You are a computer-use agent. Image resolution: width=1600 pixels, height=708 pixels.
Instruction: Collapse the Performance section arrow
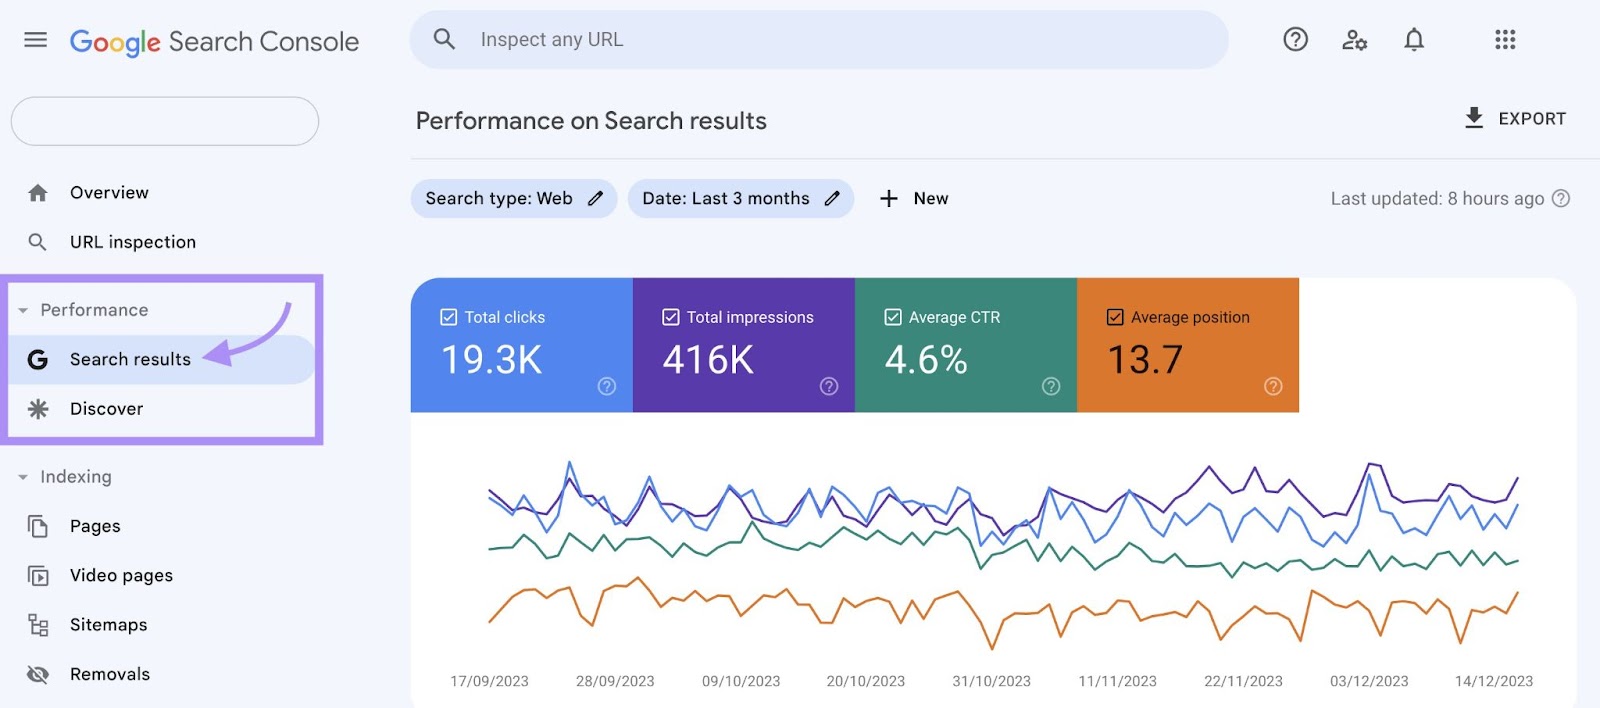click(23, 311)
